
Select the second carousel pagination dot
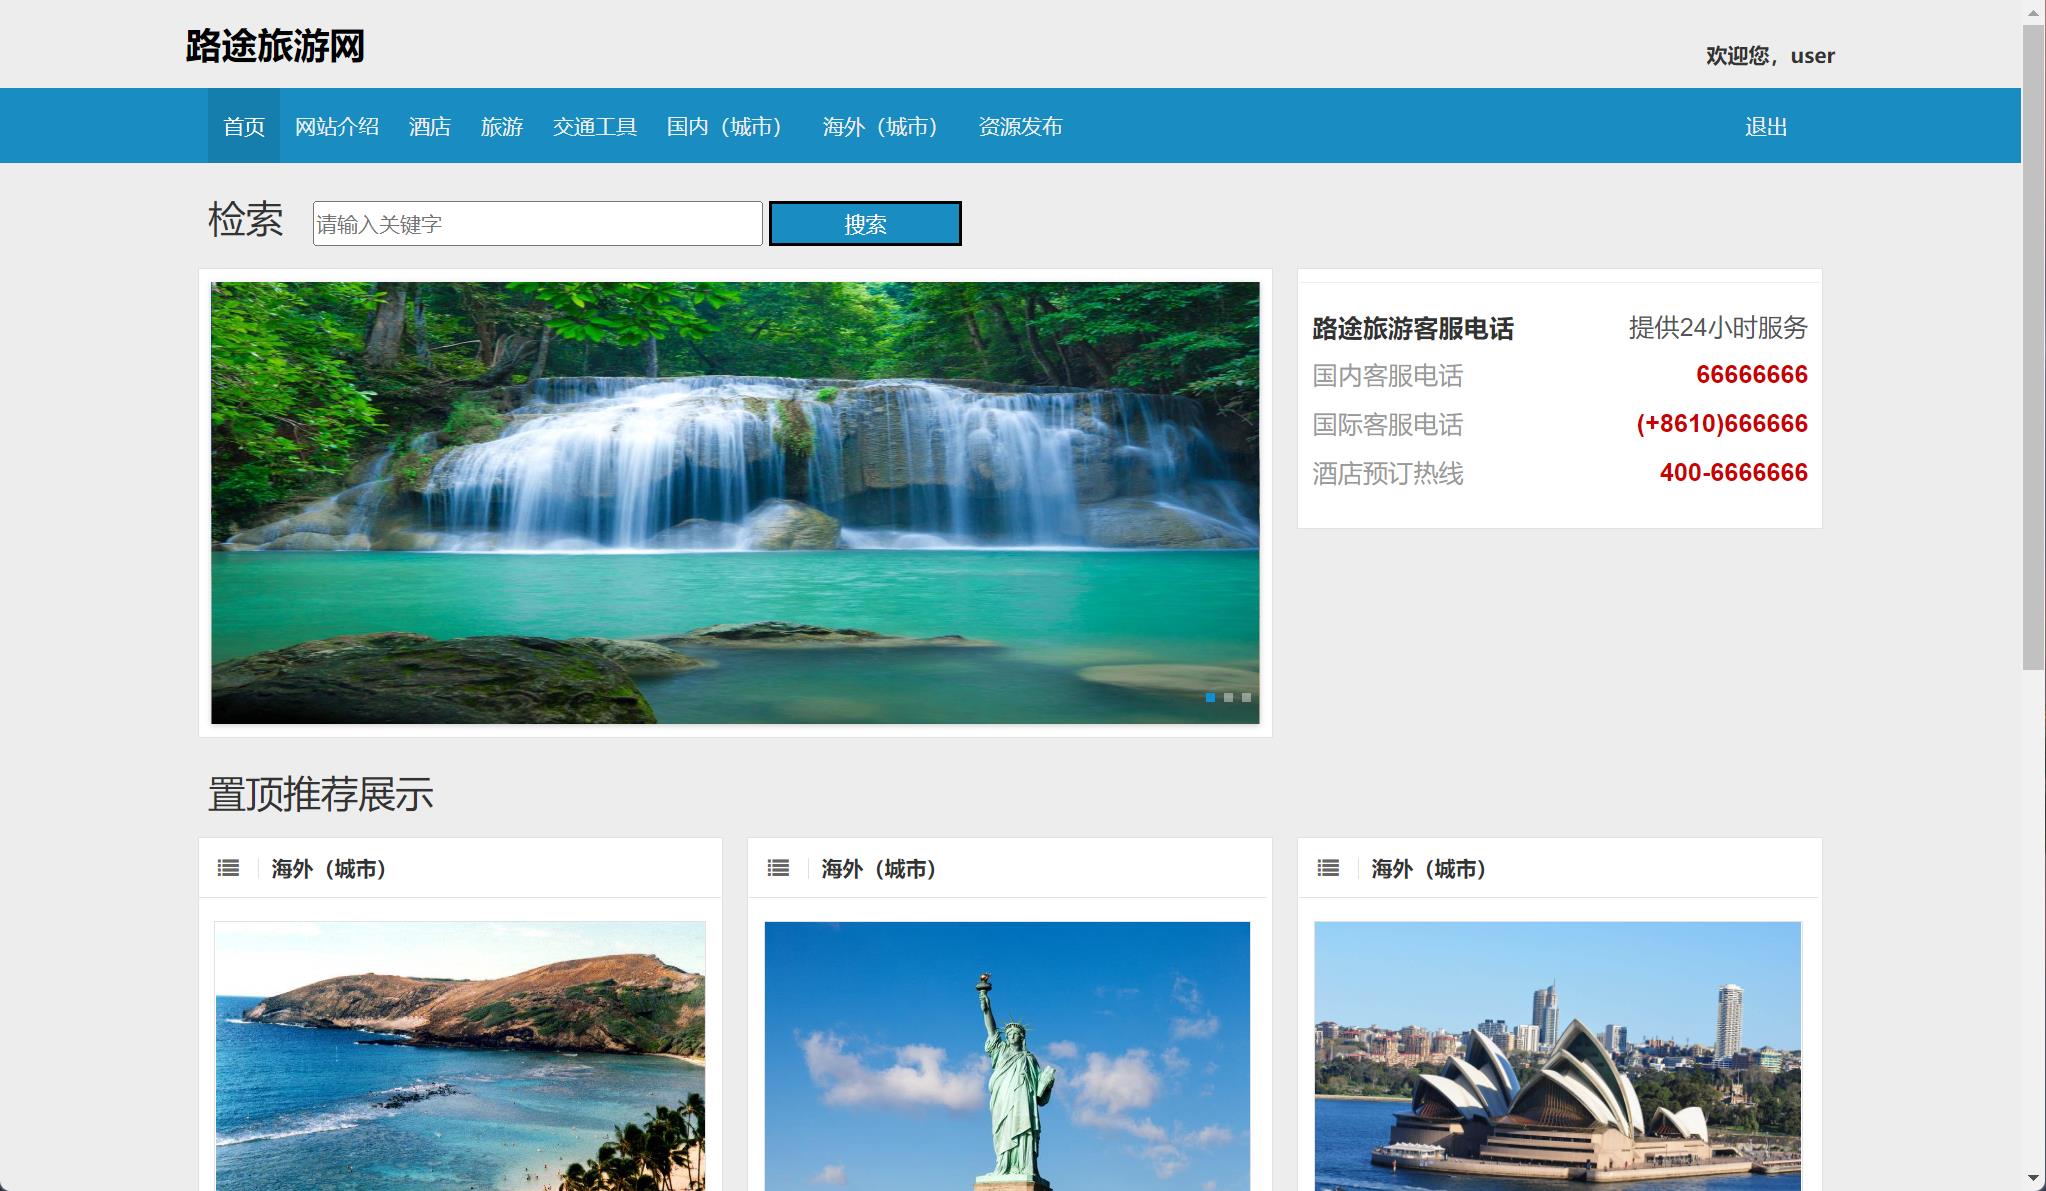pos(1227,697)
